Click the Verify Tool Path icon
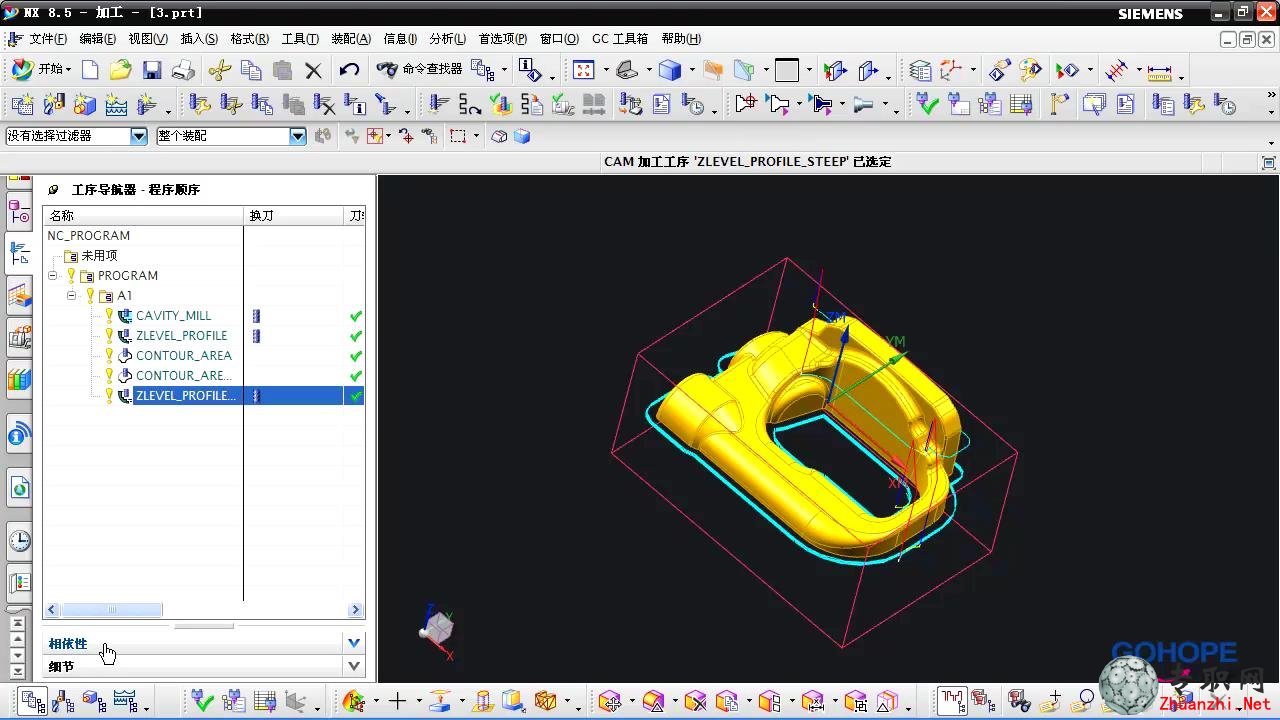This screenshot has width=1280, height=720. click(501, 104)
